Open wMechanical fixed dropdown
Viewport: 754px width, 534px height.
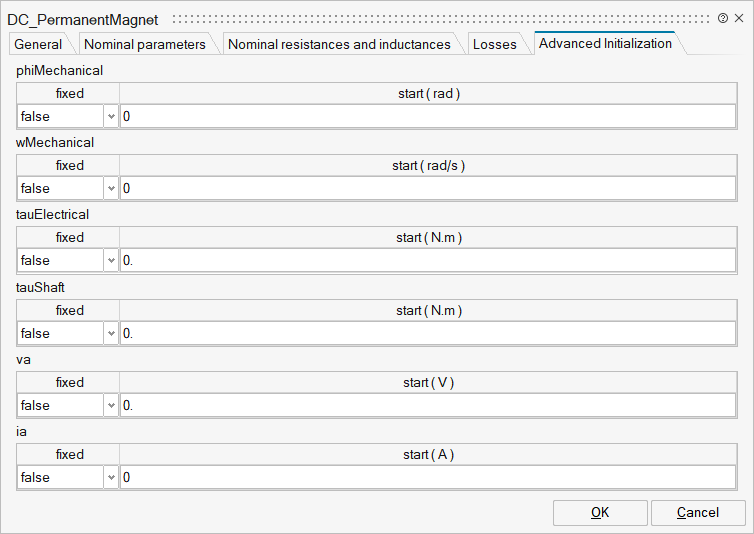[x=110, y=189]
